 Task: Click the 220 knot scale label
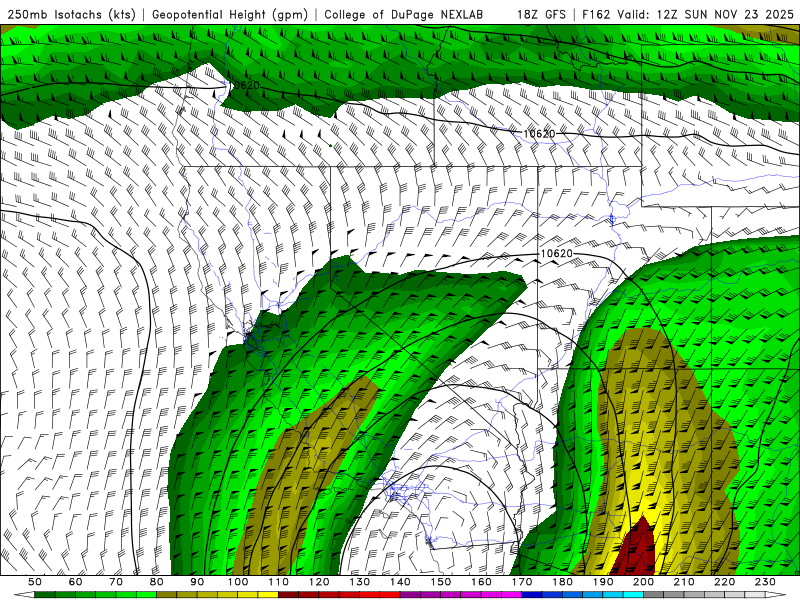click(726, 582)
